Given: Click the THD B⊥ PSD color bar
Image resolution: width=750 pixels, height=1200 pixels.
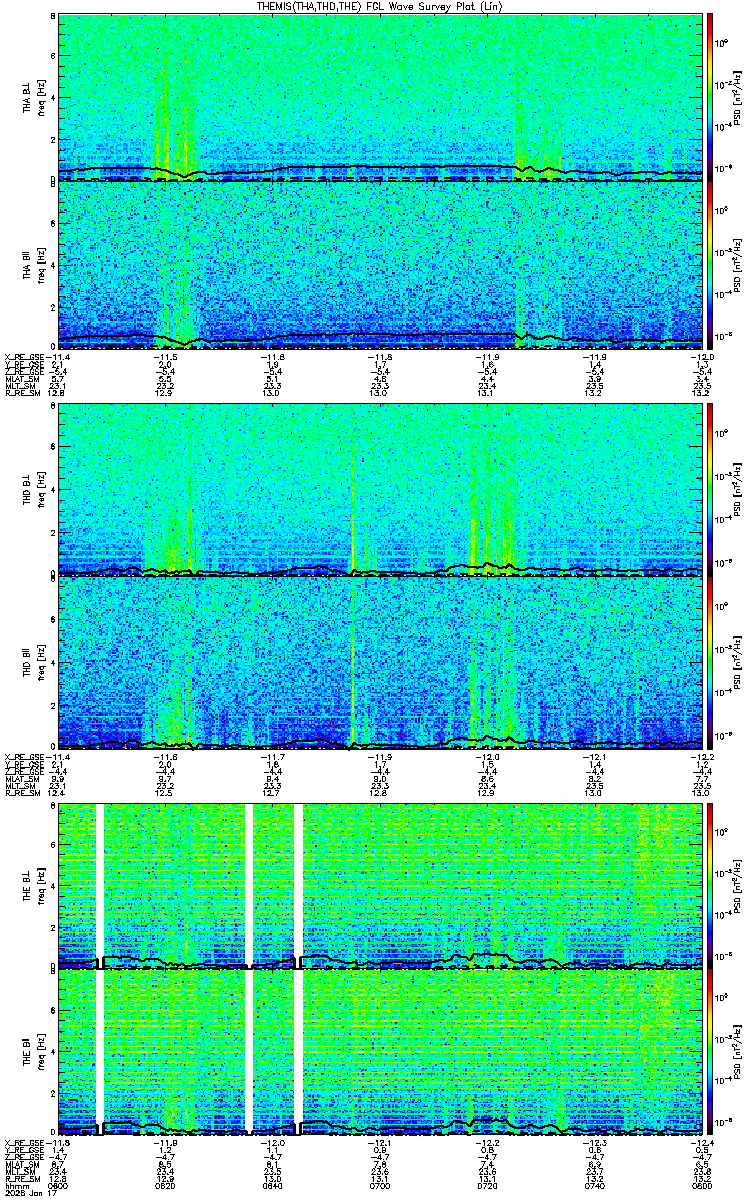Looking at the screenshot, I should tap(710, 491).
